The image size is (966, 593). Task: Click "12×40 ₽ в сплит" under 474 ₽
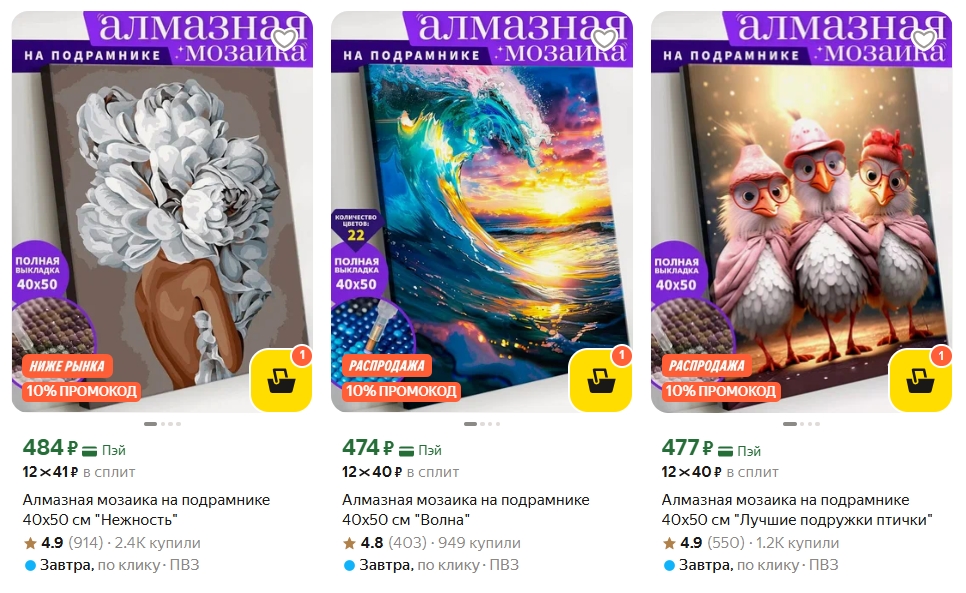pyautogui.click(x=400, y=472)
